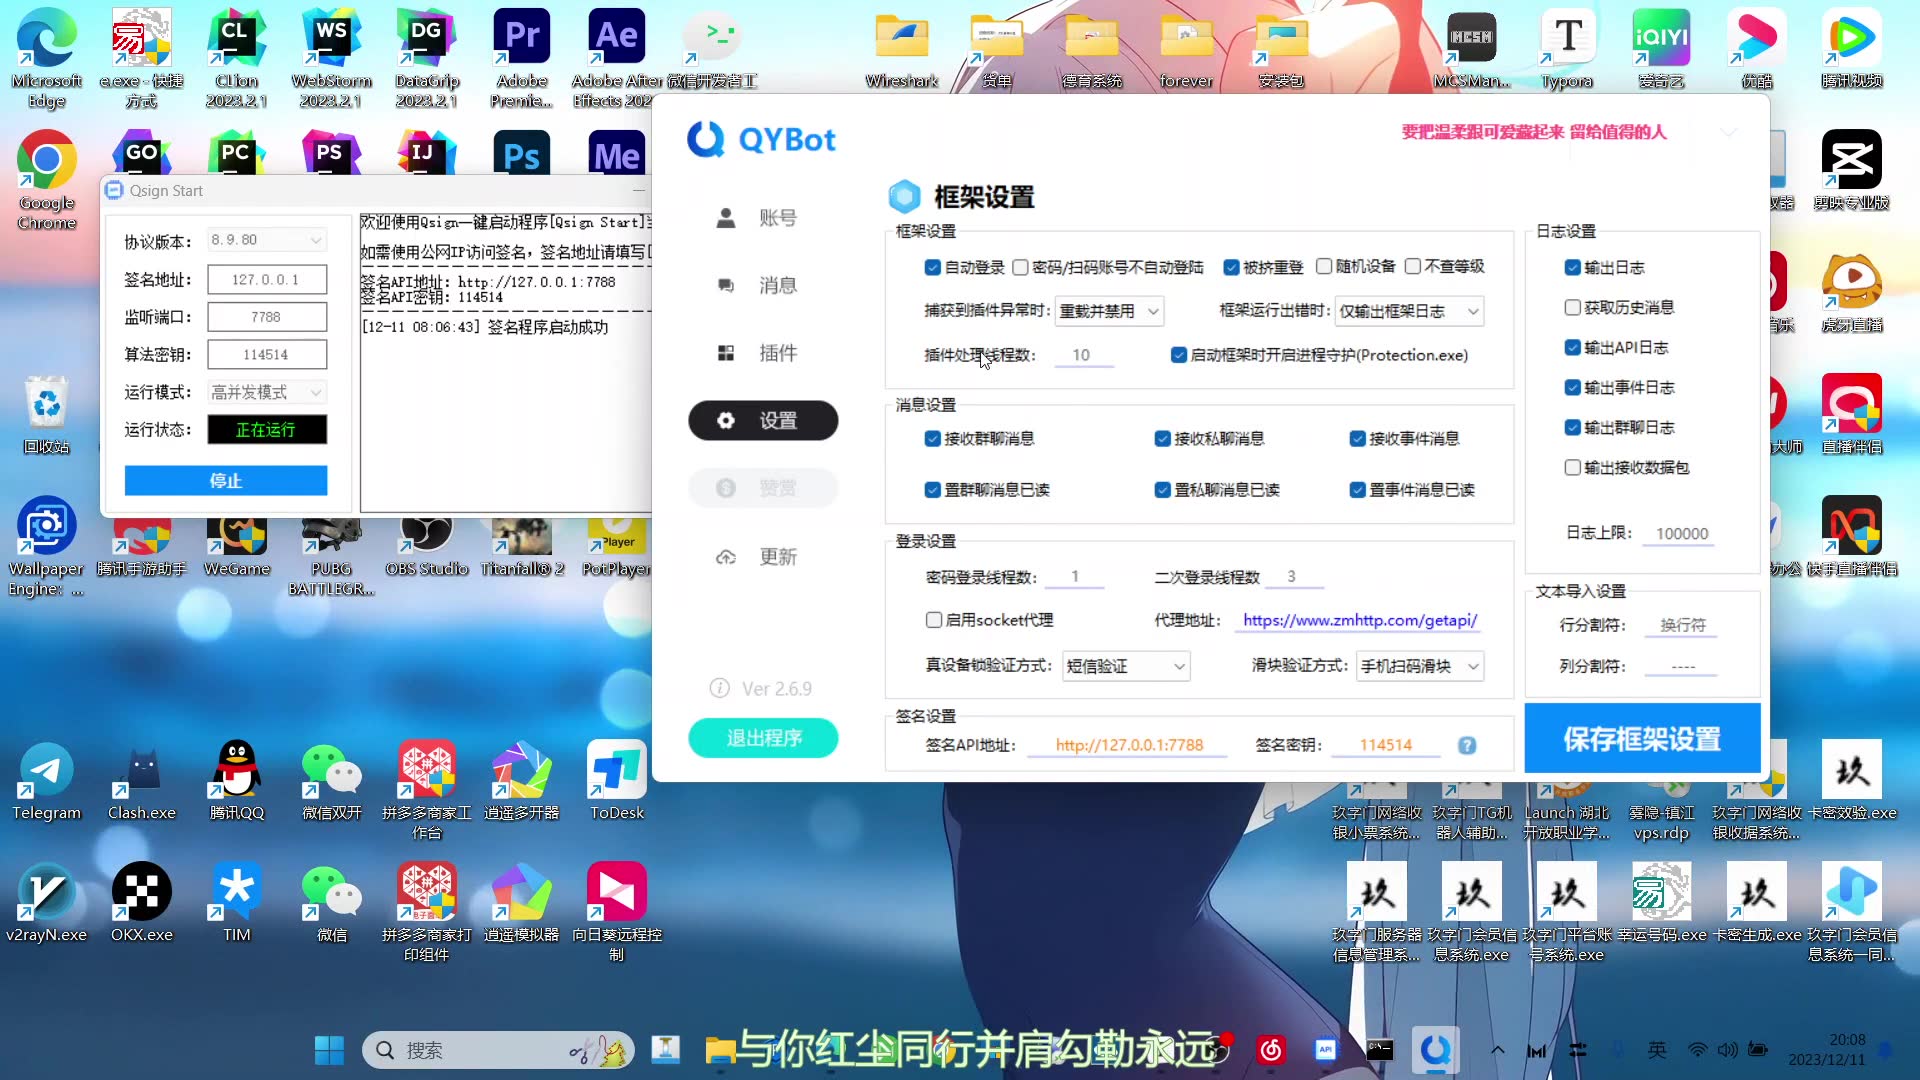
Task: Toggle 输出日志 checkbox in log settings
Action: click(x=1572, y=268)
